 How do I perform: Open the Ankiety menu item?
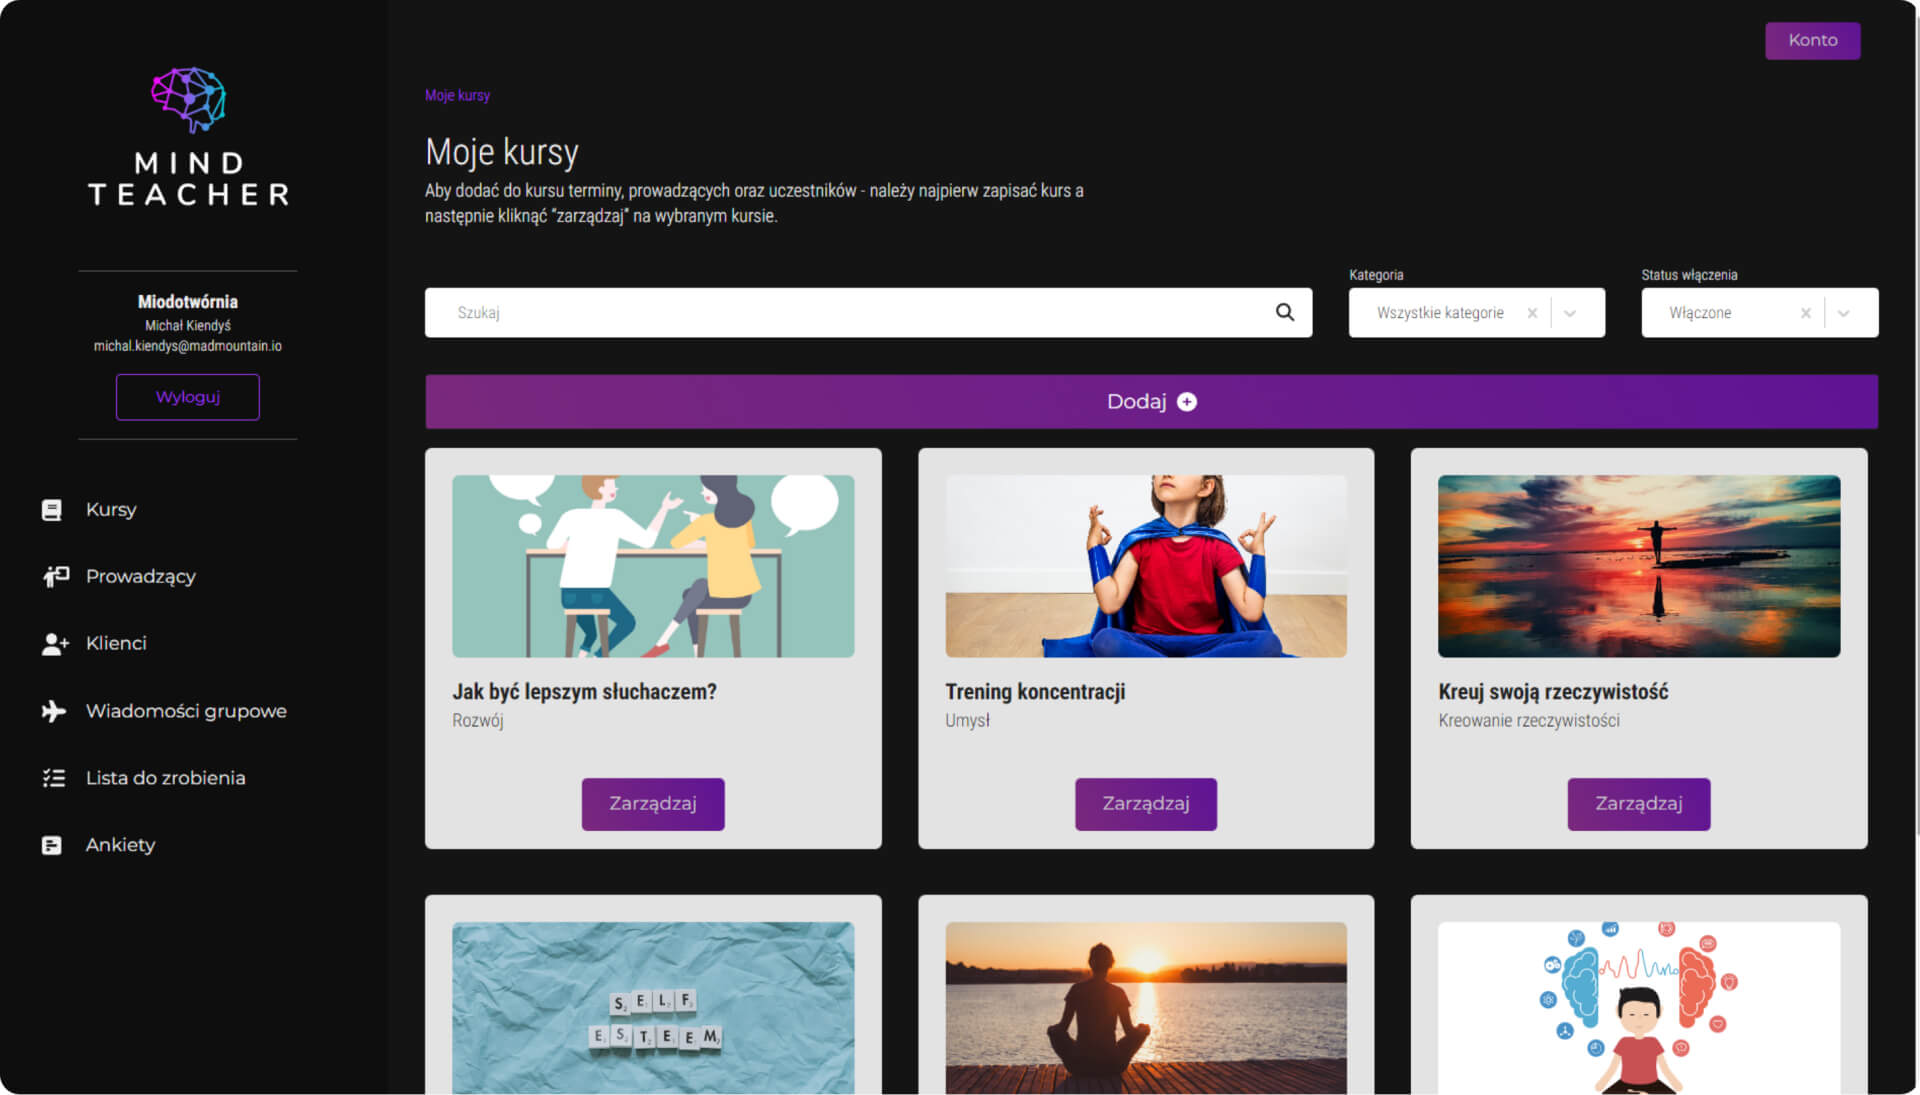coord(120,845)
